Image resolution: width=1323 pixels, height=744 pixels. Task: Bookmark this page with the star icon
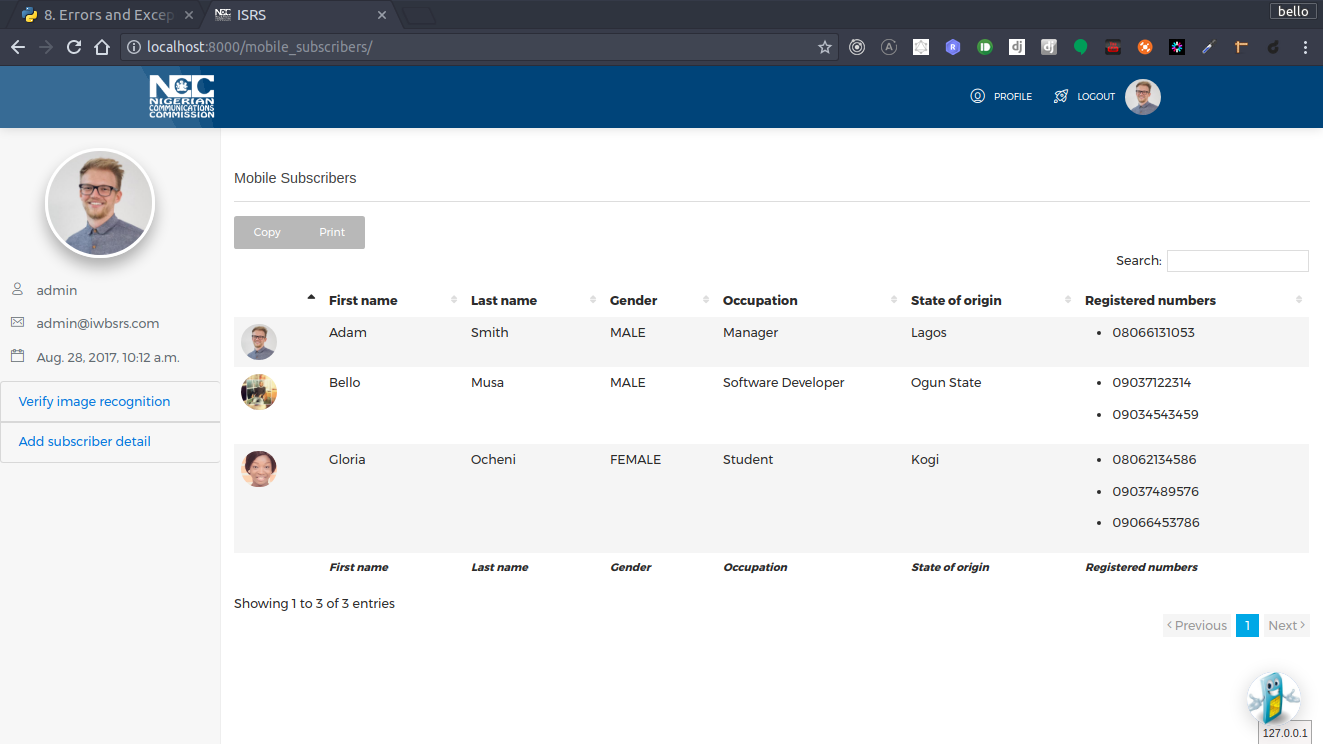pos(825,47)
